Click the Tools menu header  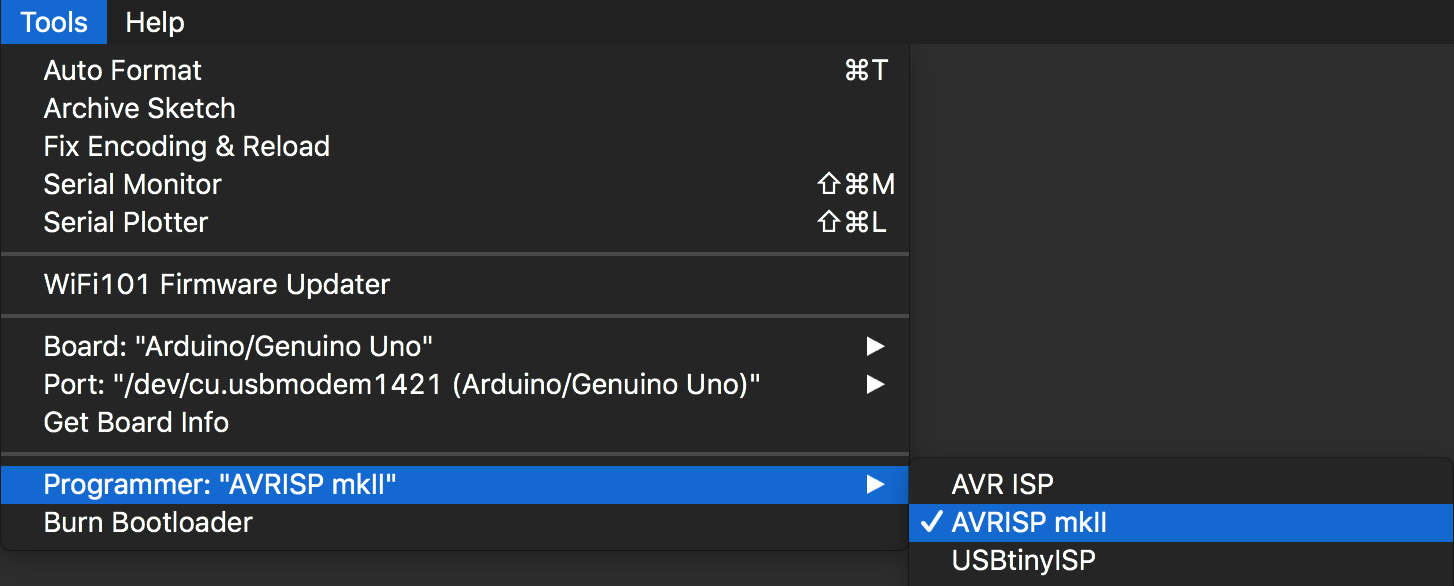(x=53, y=22)
